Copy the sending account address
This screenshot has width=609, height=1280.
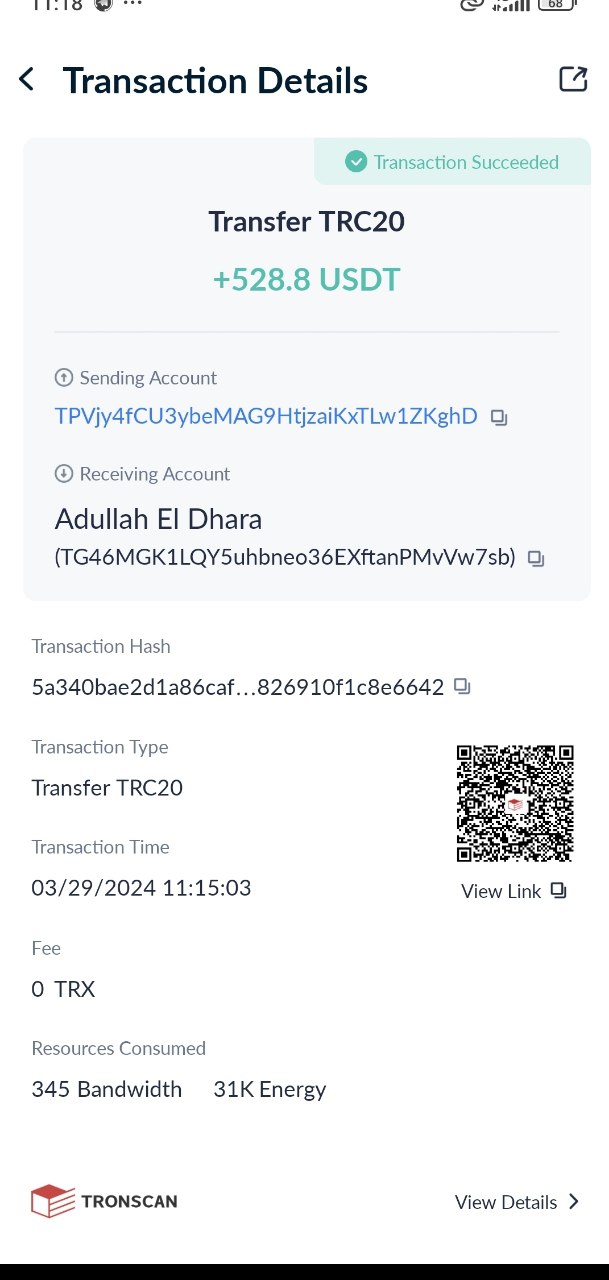click(x=499, y=418)
